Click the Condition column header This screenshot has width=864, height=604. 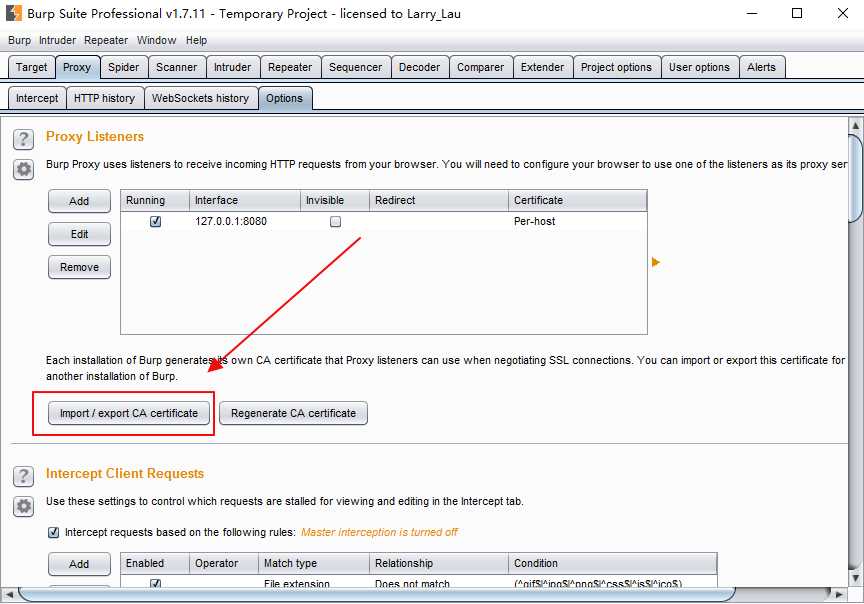(x=612, y=563)
